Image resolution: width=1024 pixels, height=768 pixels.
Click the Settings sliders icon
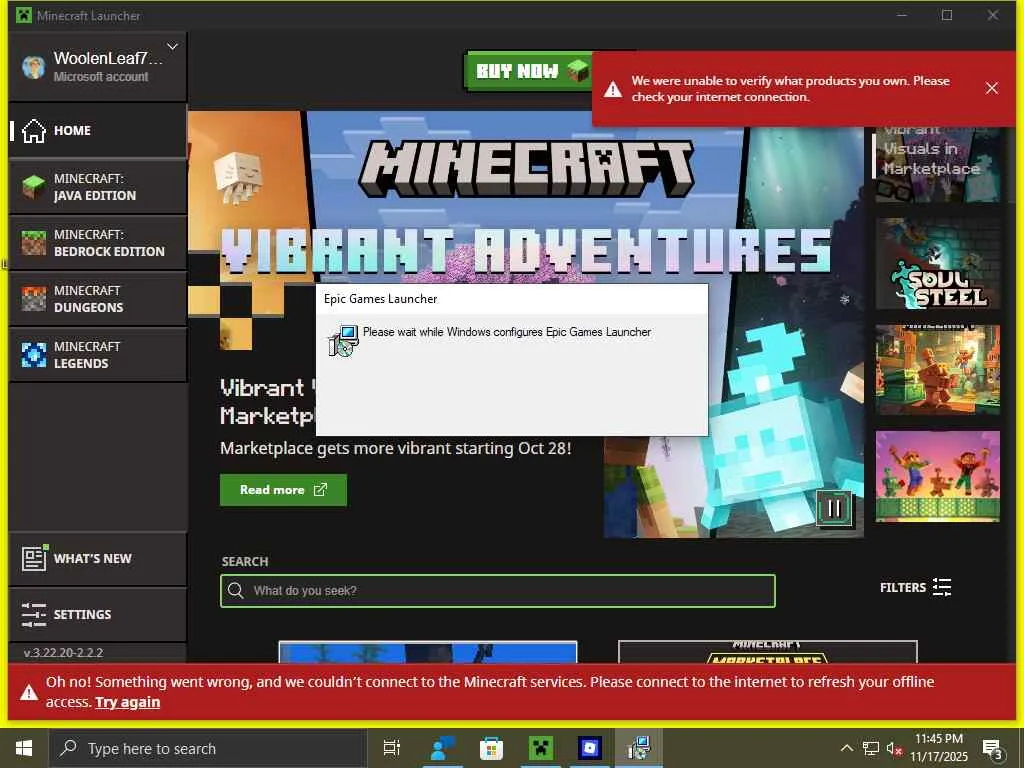[33, 615]
